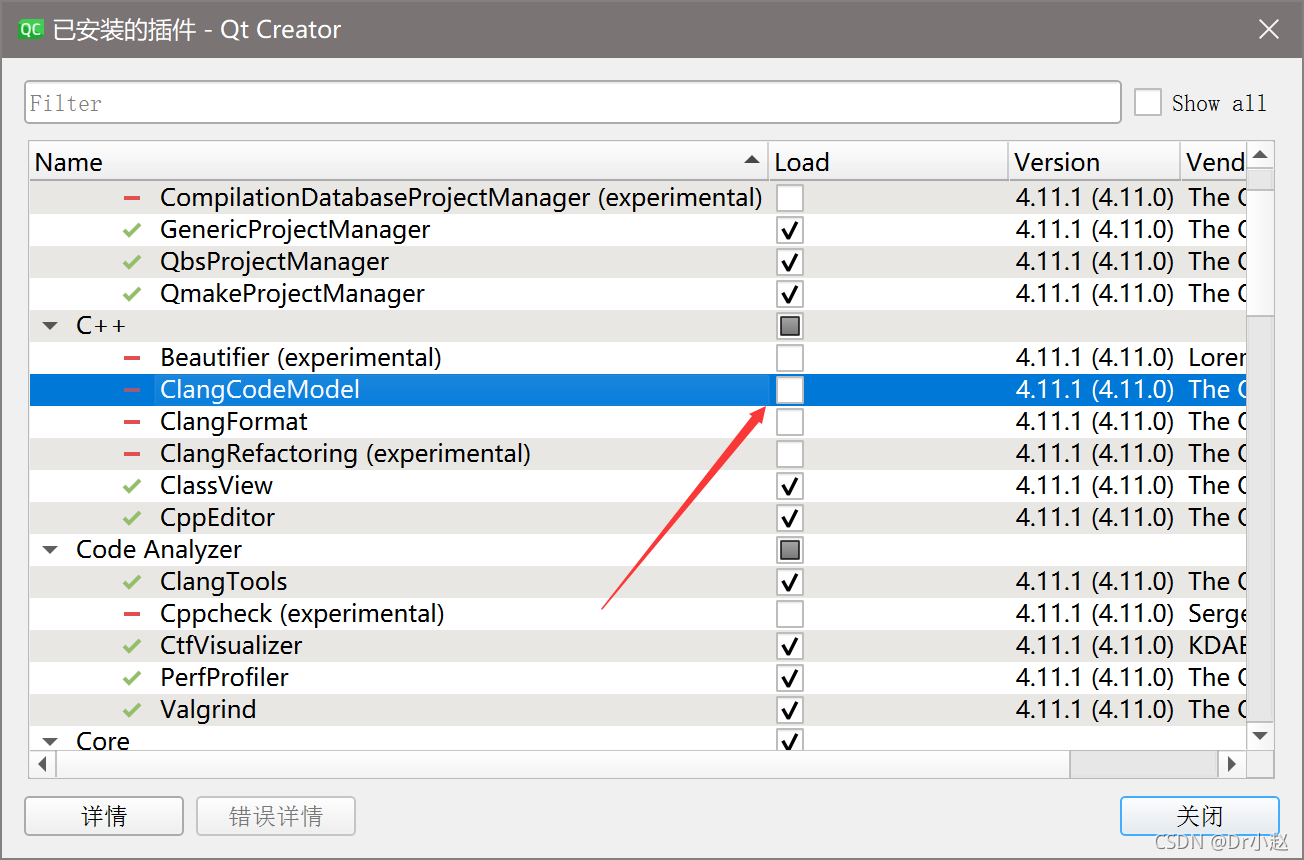
Task: Sort by Load column header
Action: pyautogui.click(x=888, y=162)
